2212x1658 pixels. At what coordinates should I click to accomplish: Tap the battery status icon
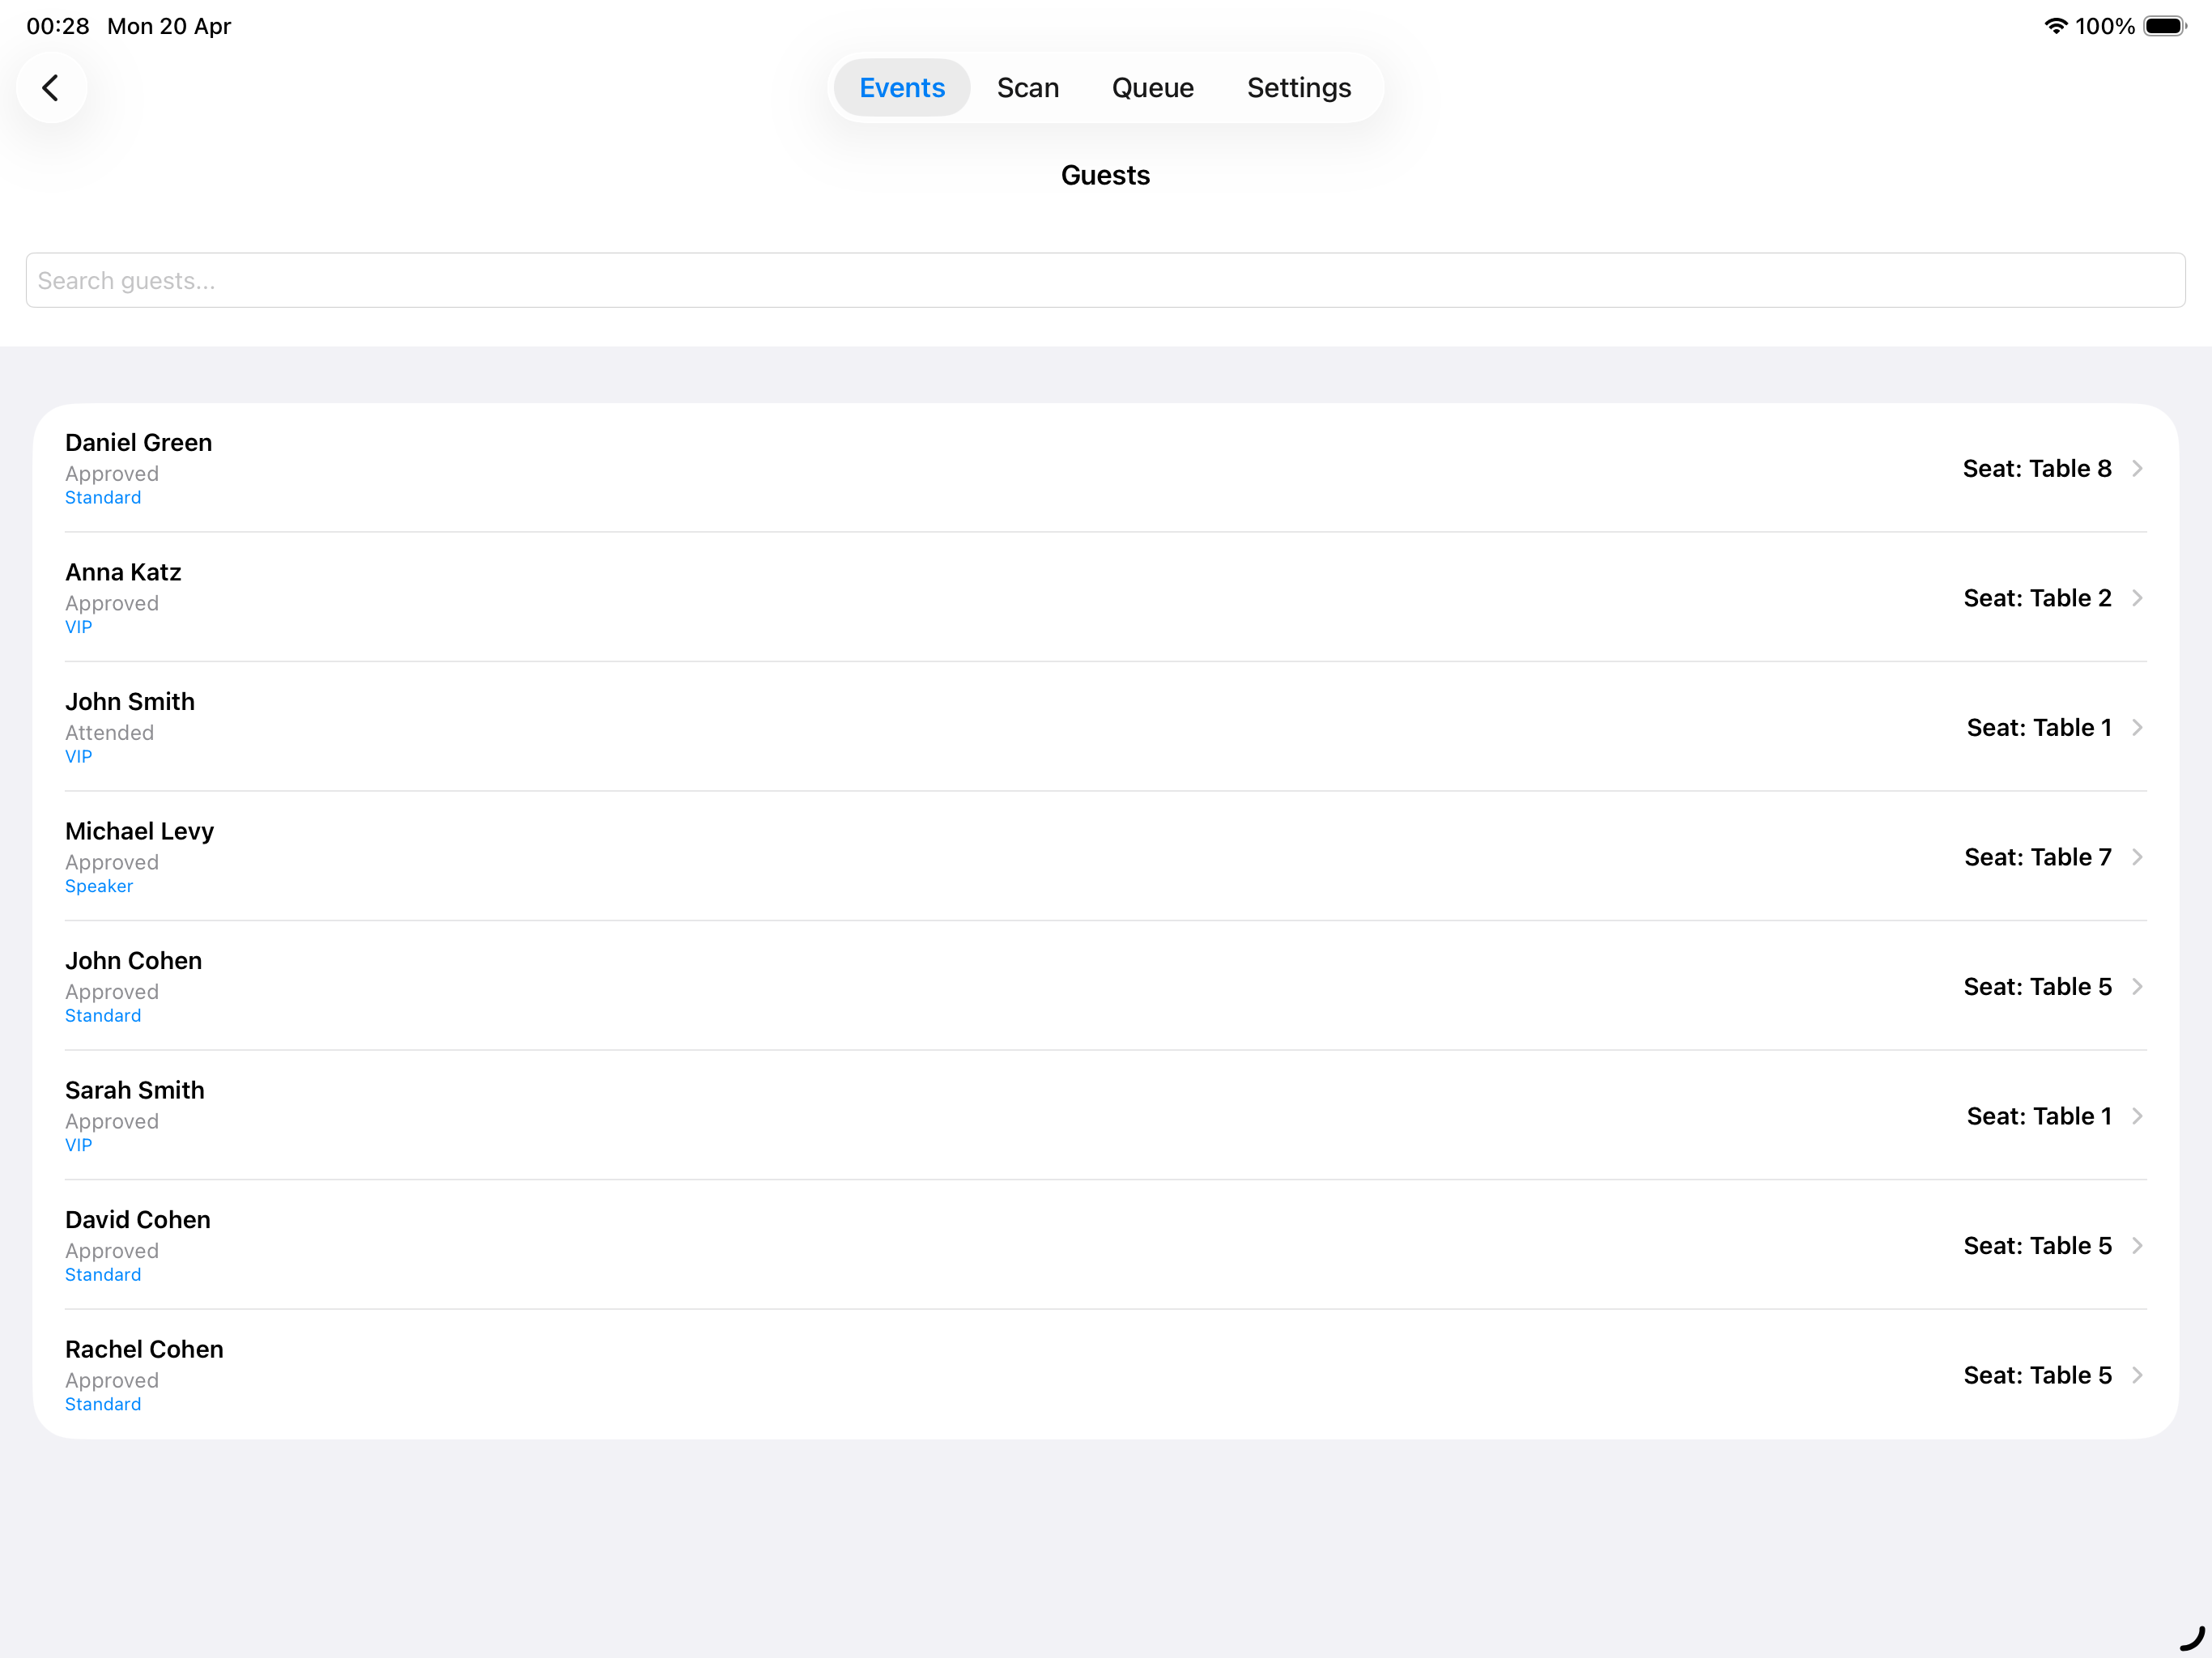click(x=2164, y=26)
